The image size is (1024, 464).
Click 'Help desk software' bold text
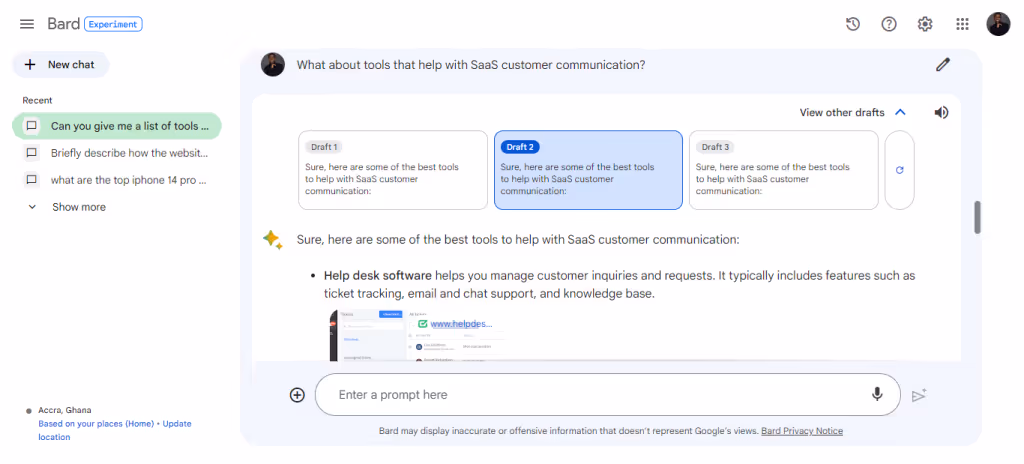point(377,276)
